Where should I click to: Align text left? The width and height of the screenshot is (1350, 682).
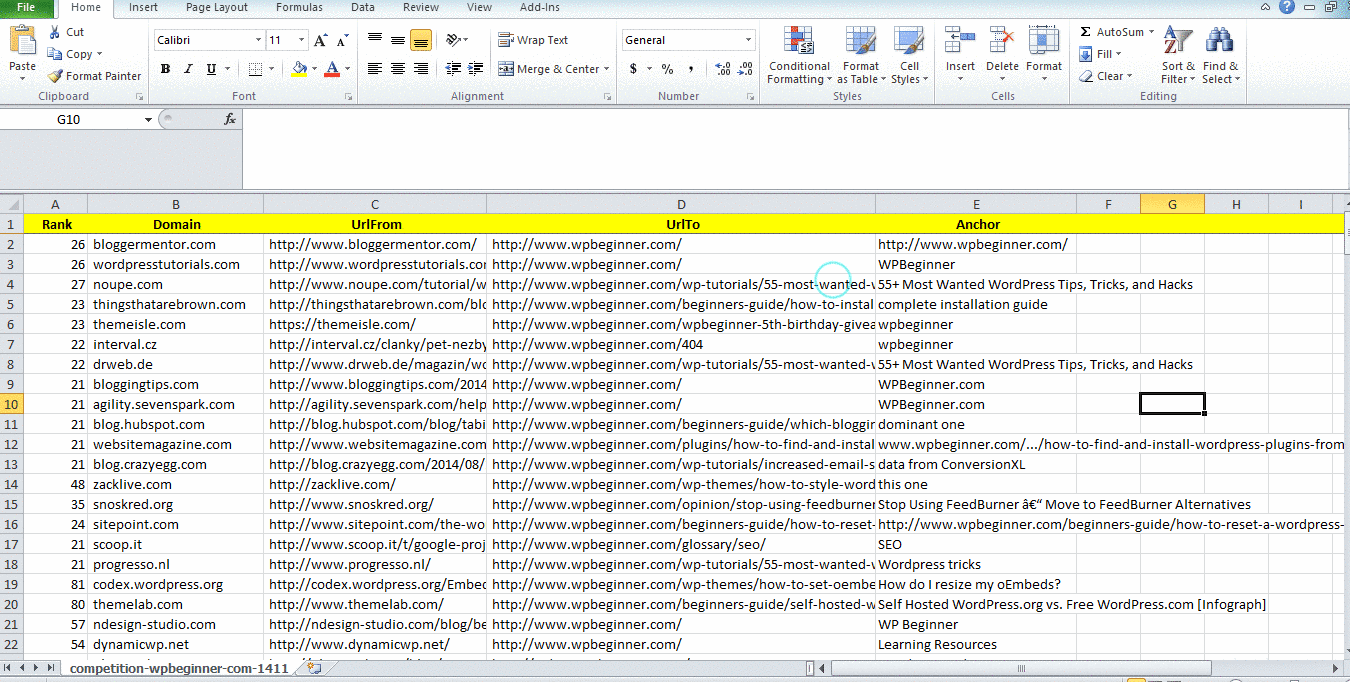(x=375, y=69)
